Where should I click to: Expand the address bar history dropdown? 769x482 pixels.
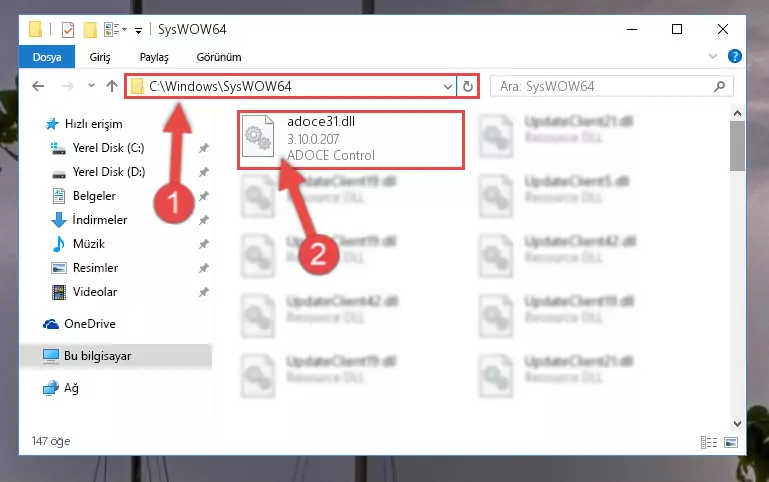point(447,87)
